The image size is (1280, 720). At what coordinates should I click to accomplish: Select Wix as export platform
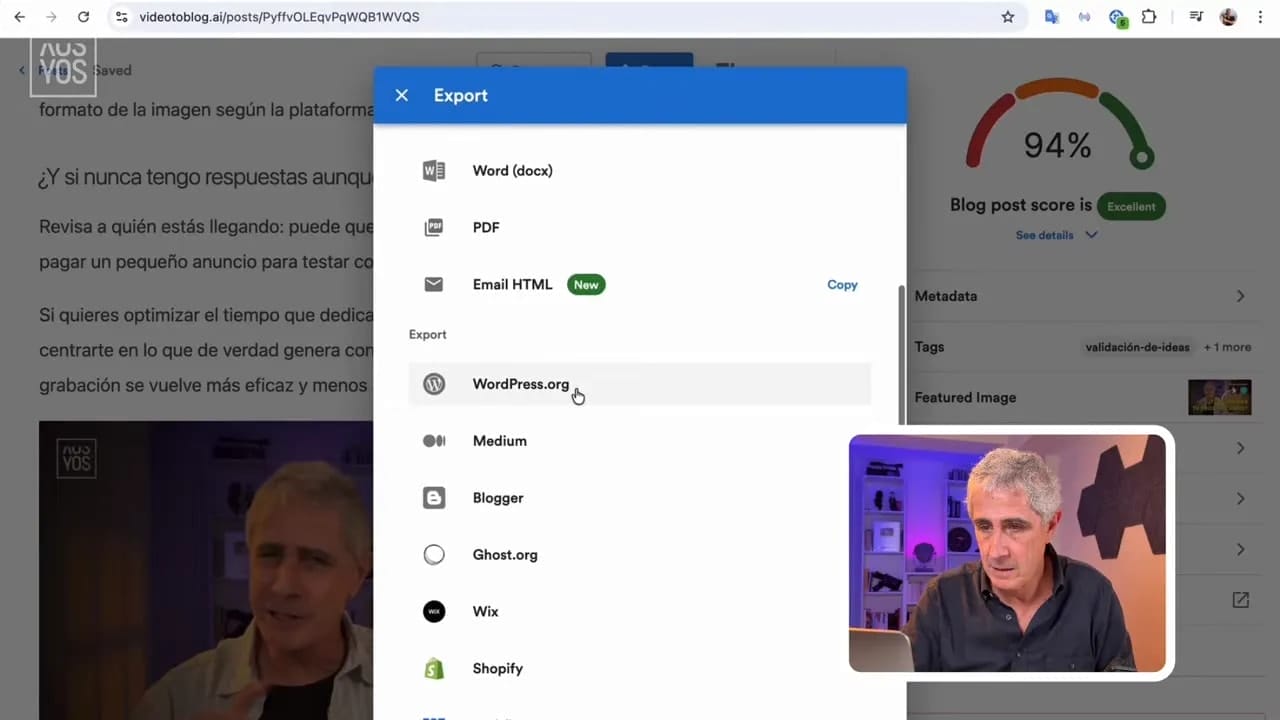click(640, 612)
